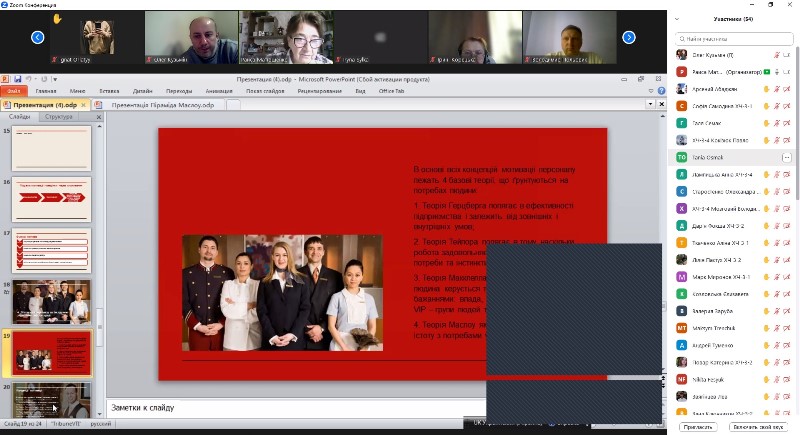800x435 pixels.
Task: Click the NF avatar of Nikita Fesyuk
Action: (x=682, y=379)
